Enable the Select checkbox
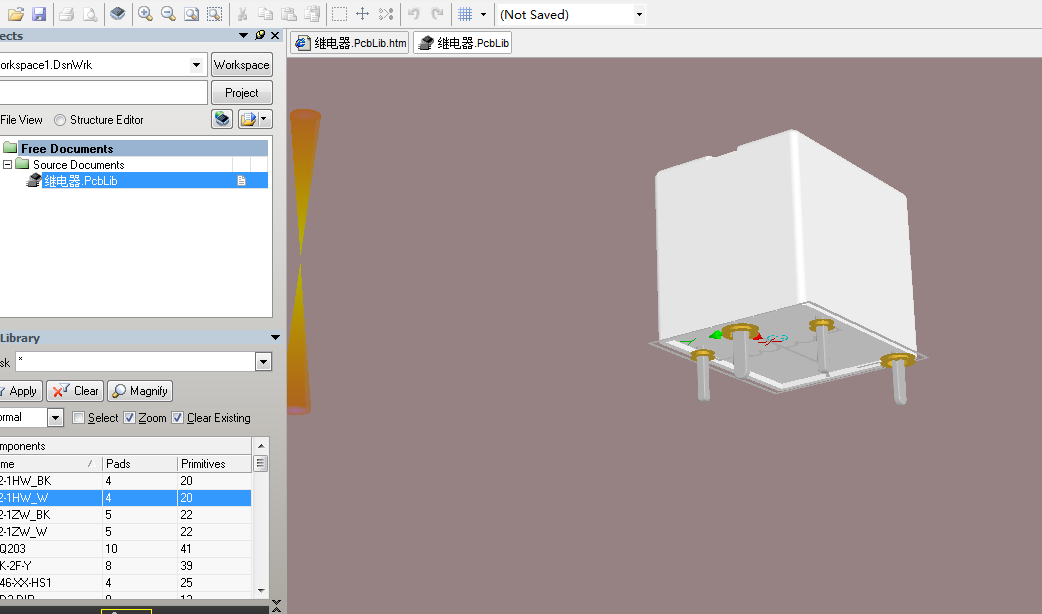Screen dimensions: 1042x614 tap(78, 418)
